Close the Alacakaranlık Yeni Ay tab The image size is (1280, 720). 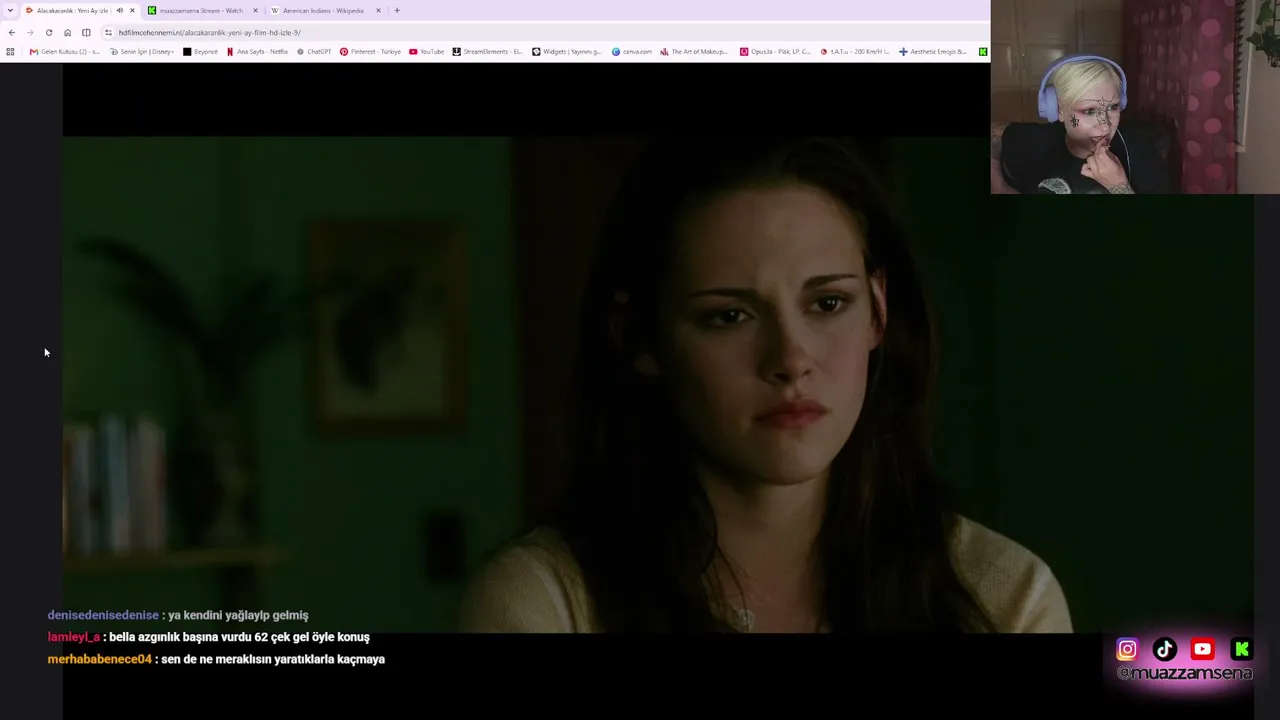[x=132, y=10]
